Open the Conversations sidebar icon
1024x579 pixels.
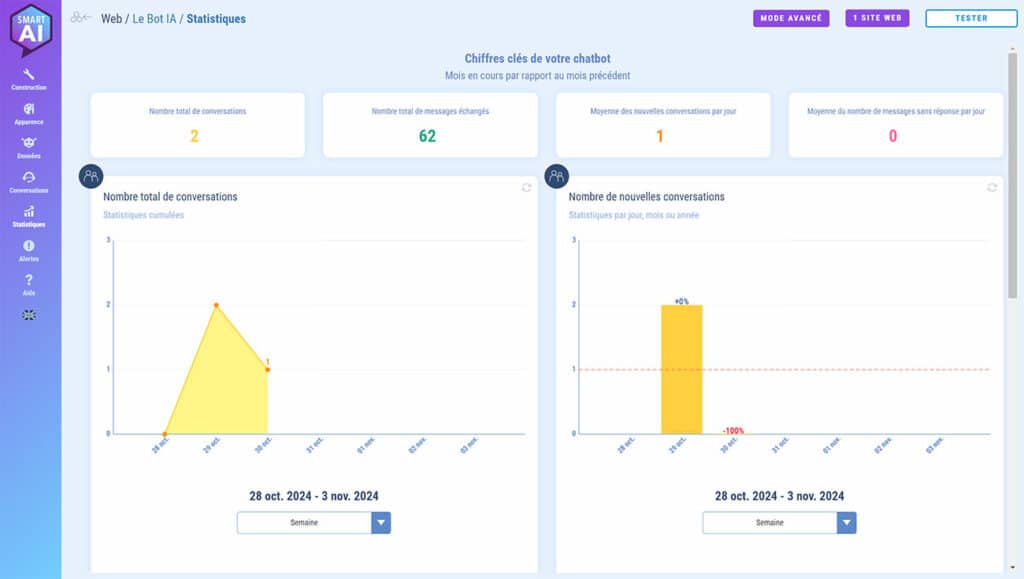(29, 179)
